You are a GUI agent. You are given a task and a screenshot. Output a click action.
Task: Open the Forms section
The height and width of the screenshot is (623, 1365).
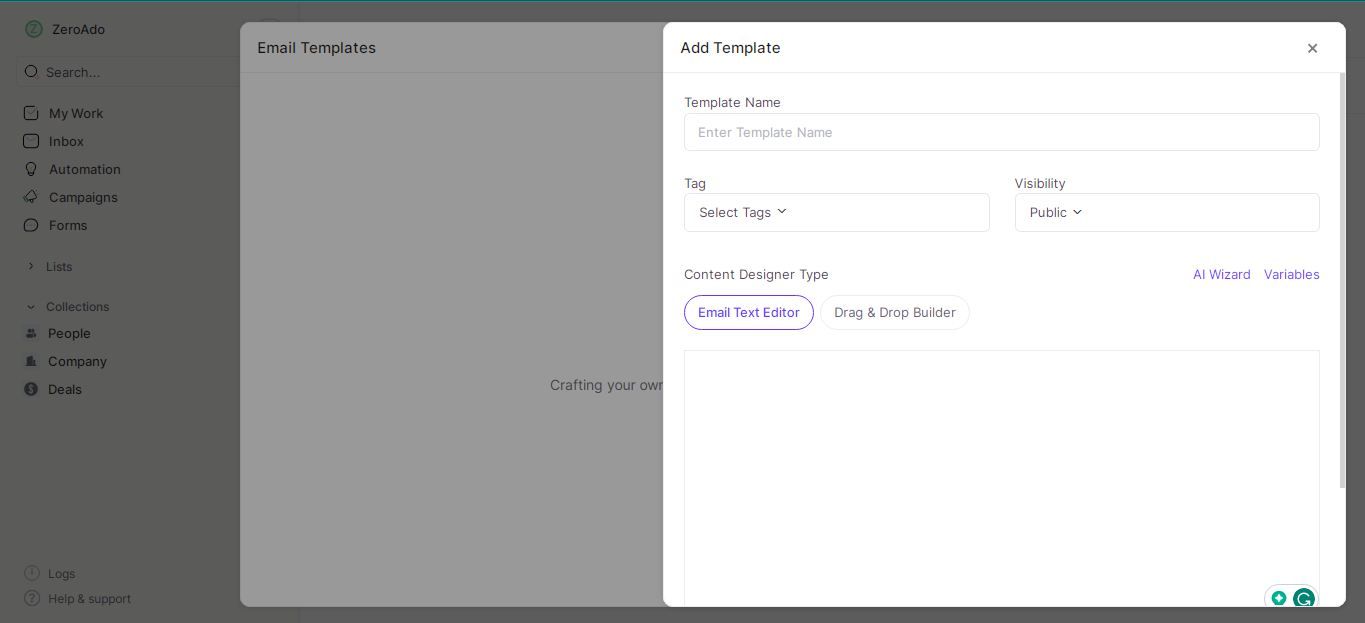coord(67,225)
